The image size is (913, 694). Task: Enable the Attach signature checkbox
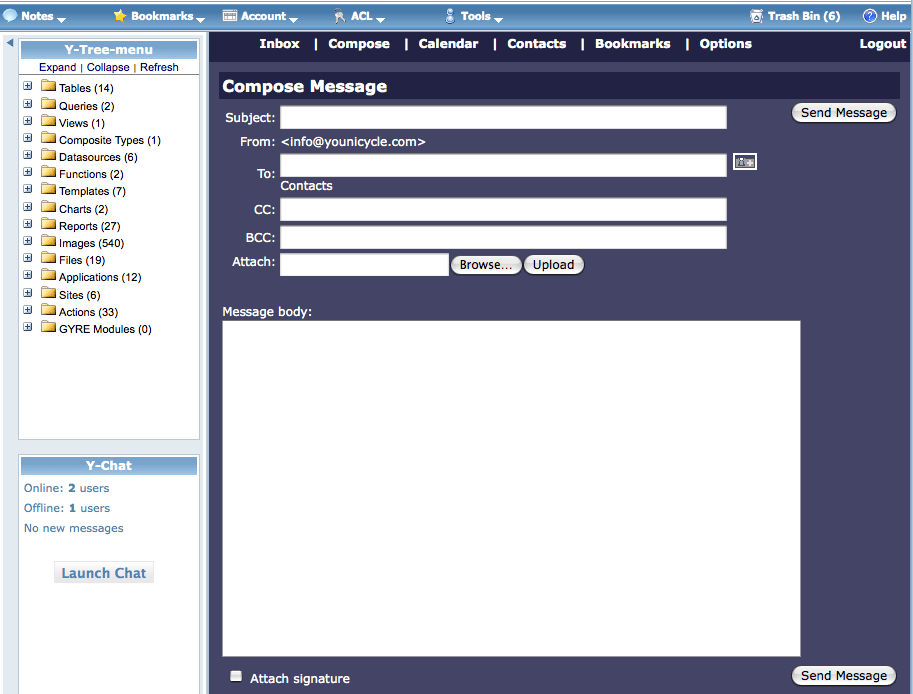(236, 676)
